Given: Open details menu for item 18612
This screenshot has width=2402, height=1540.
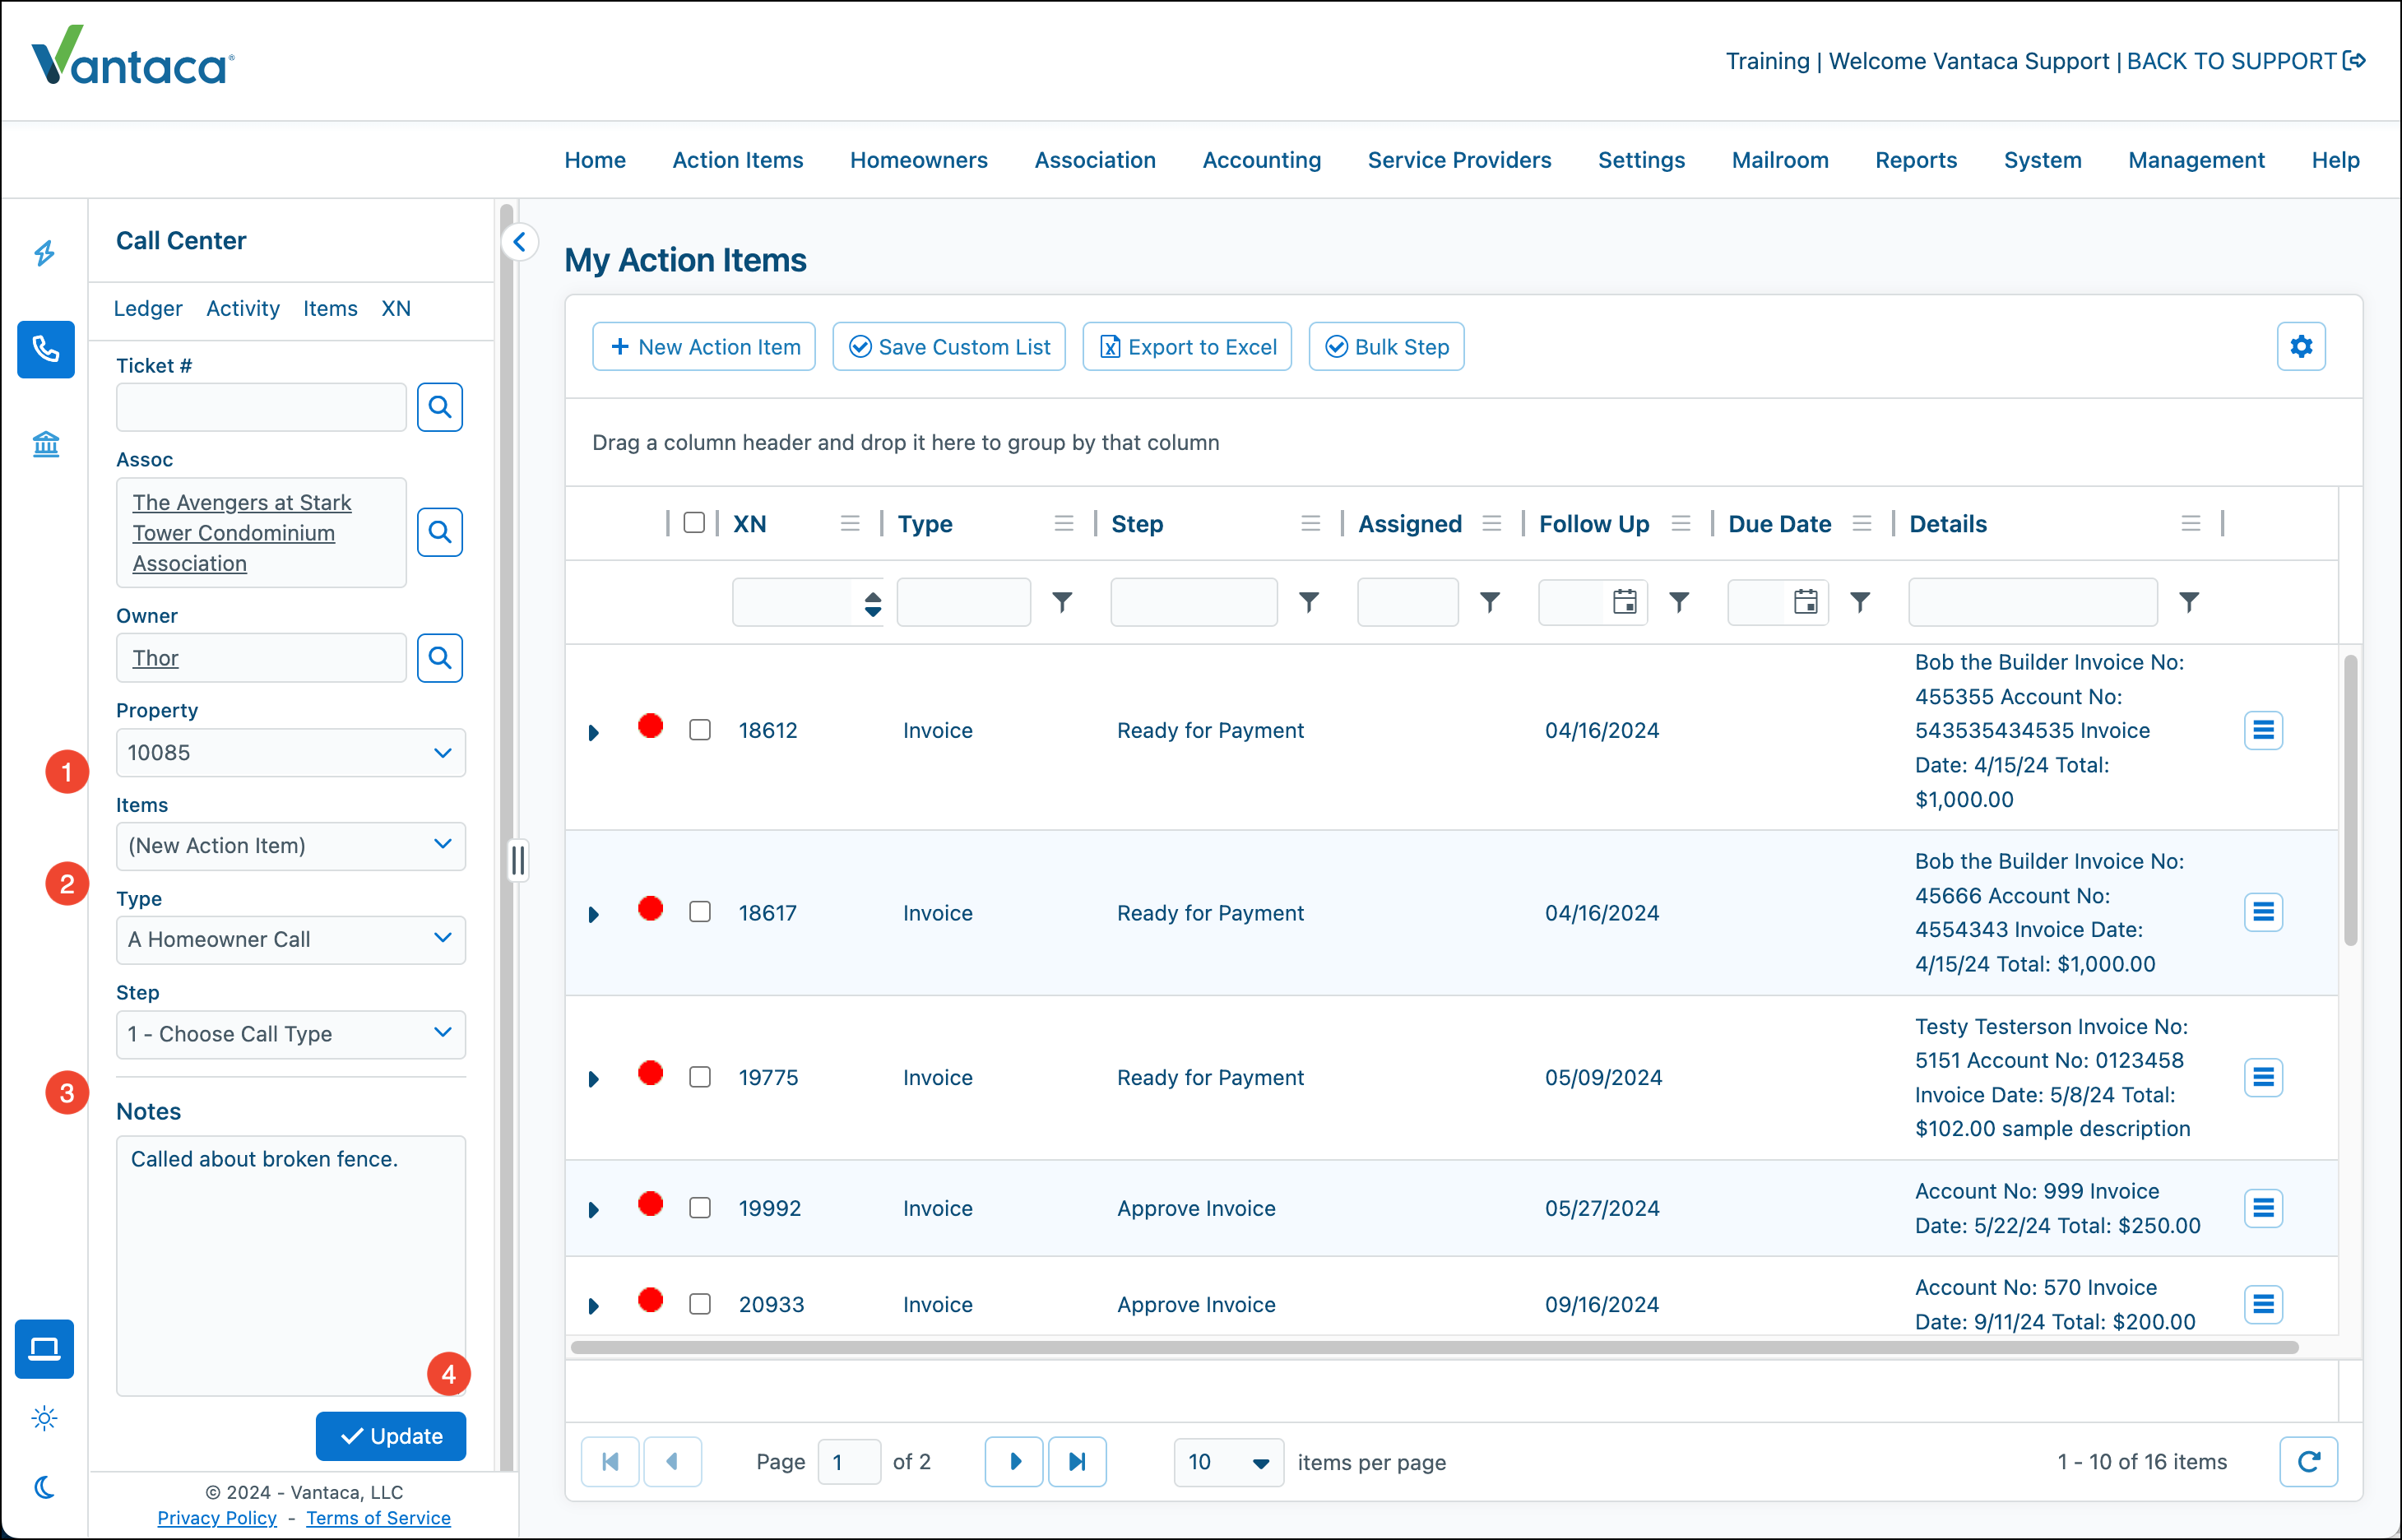Looking at the screenshot, I should [2263, 731].
